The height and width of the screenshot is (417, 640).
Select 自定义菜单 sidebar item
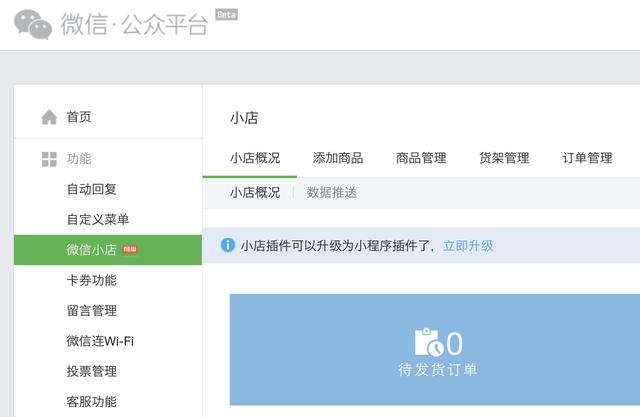coord(98,219)
